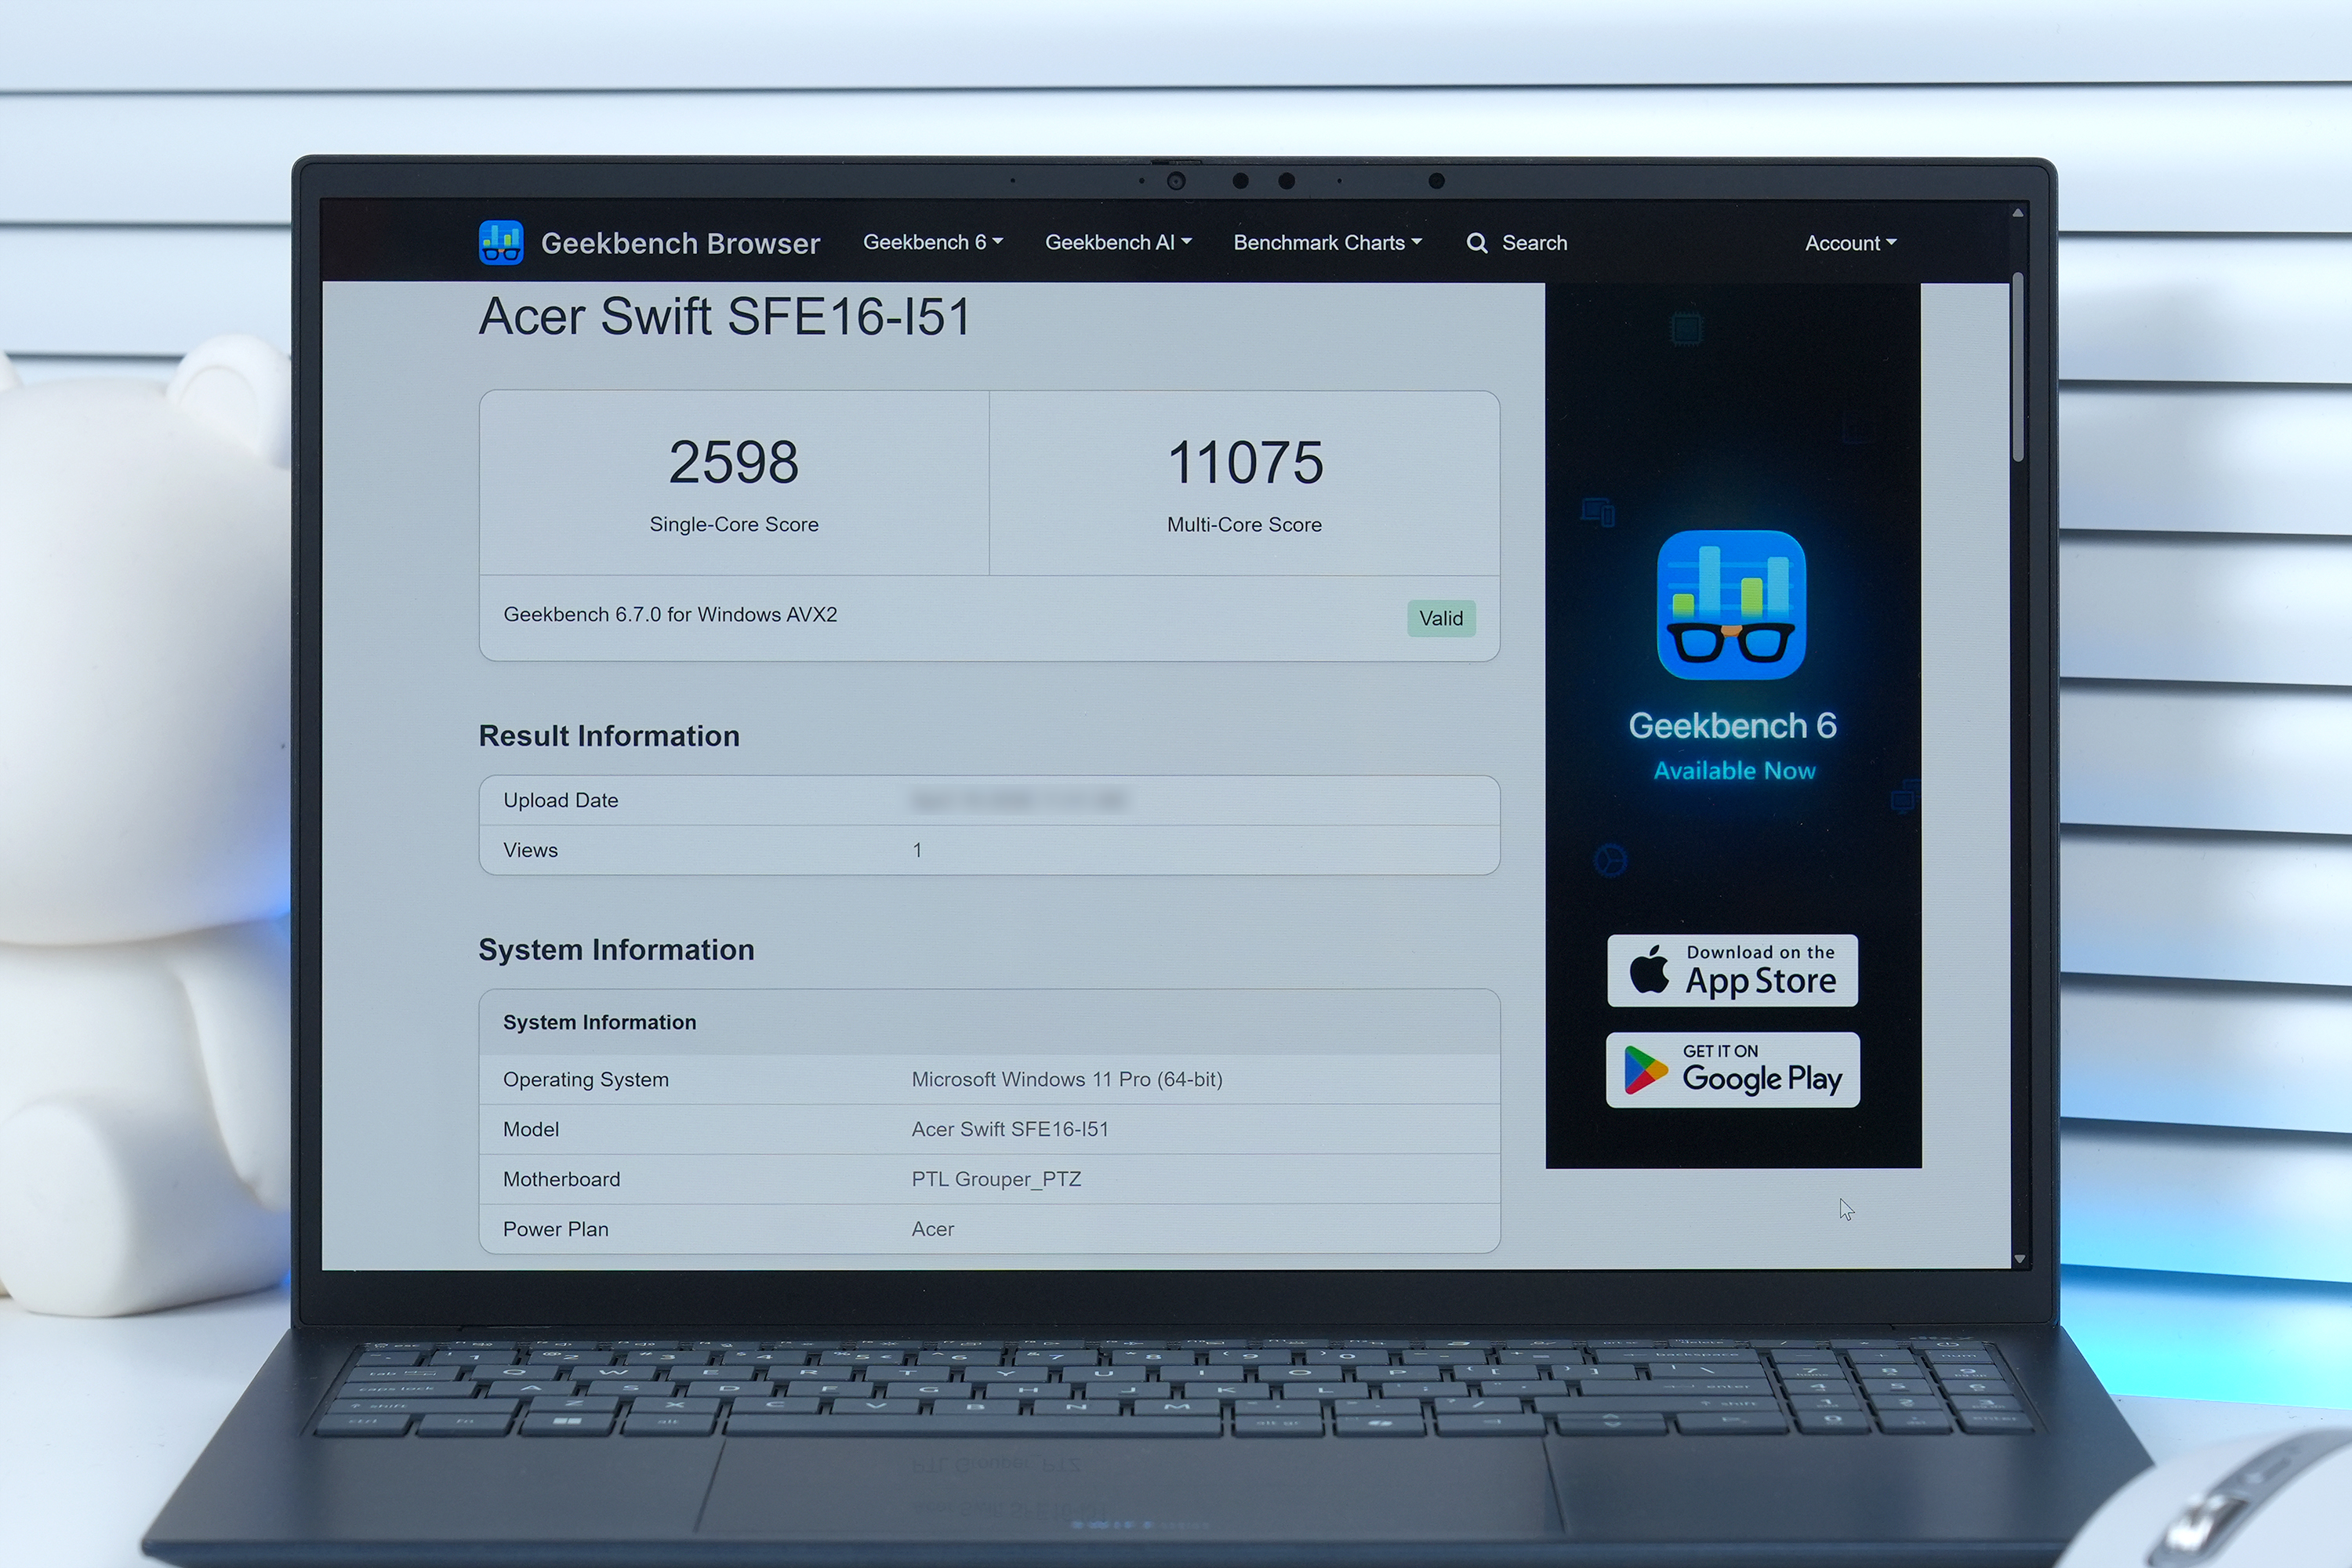2352x1568 pixels.
Task: Click the Result Information heading
Action: pyautogui.click(x=609, y=736)
